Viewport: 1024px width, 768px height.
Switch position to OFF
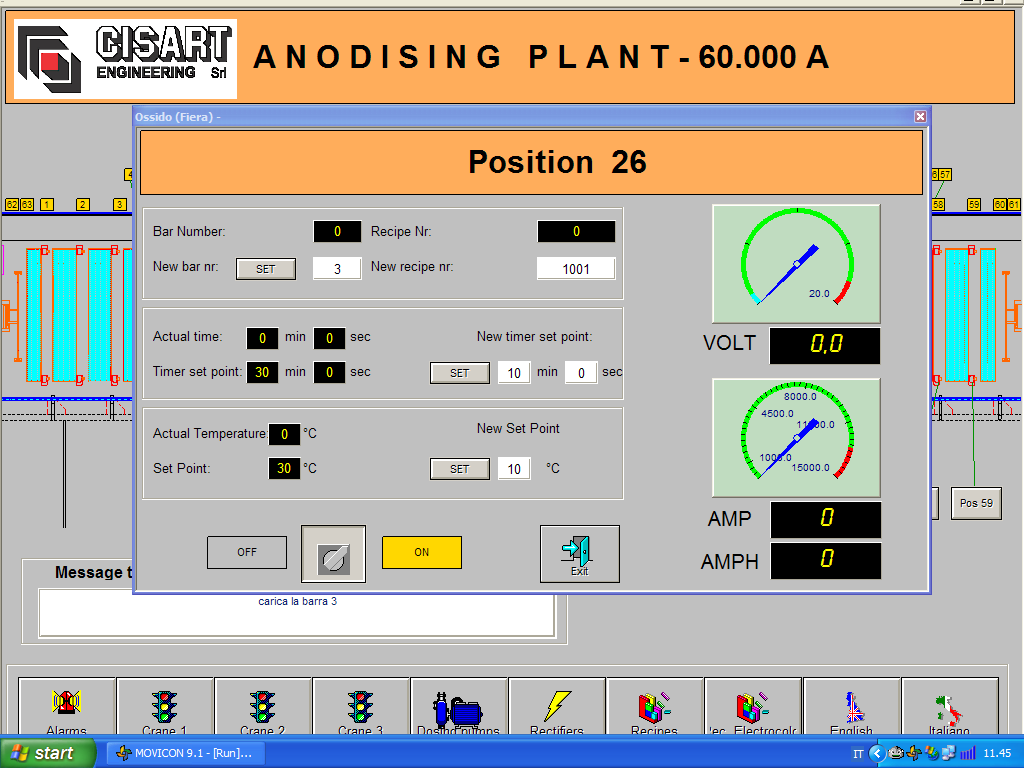247,552
